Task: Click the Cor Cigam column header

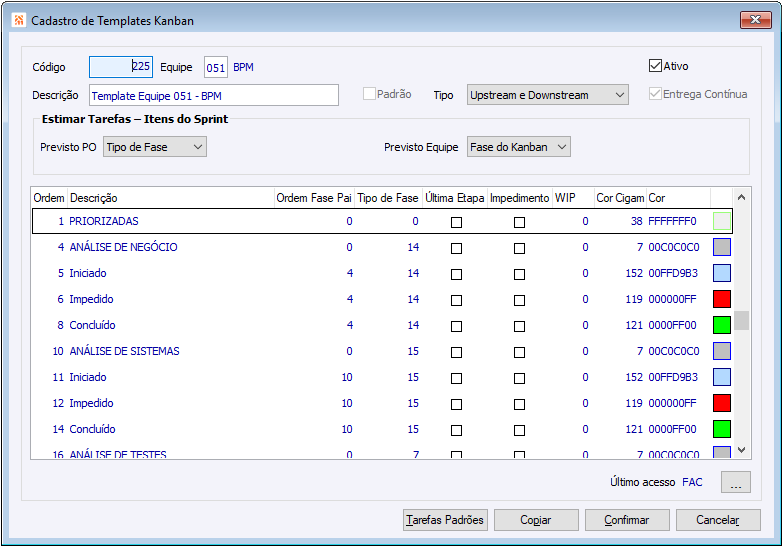Action: point(620,198)
